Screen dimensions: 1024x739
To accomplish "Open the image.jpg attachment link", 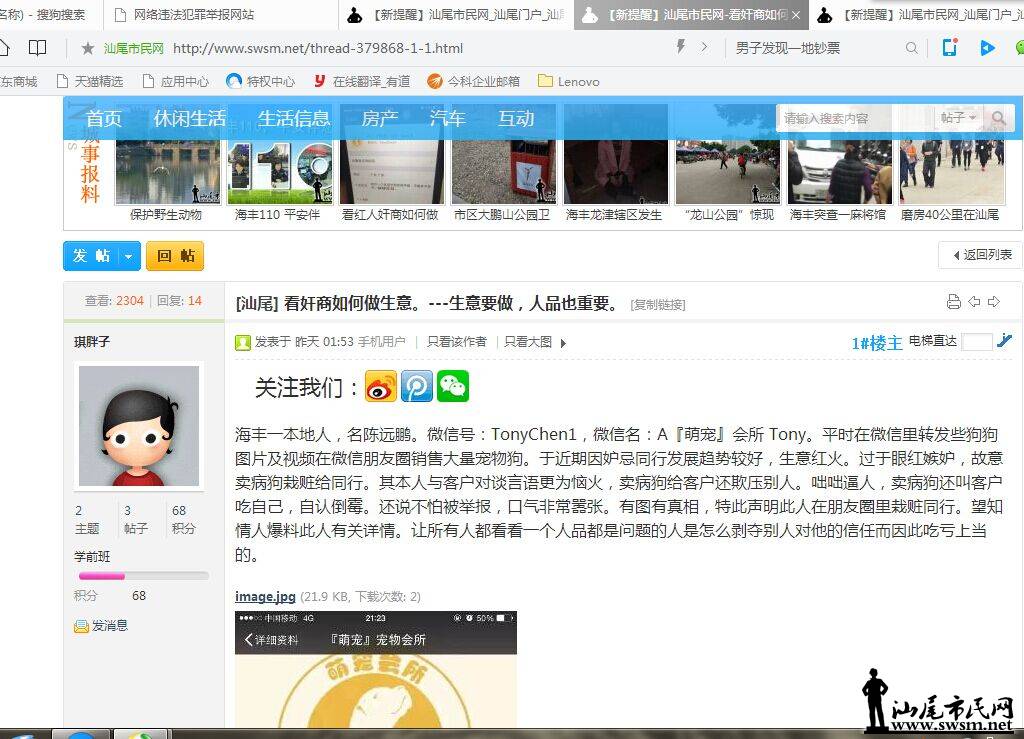I will point(265,596).
